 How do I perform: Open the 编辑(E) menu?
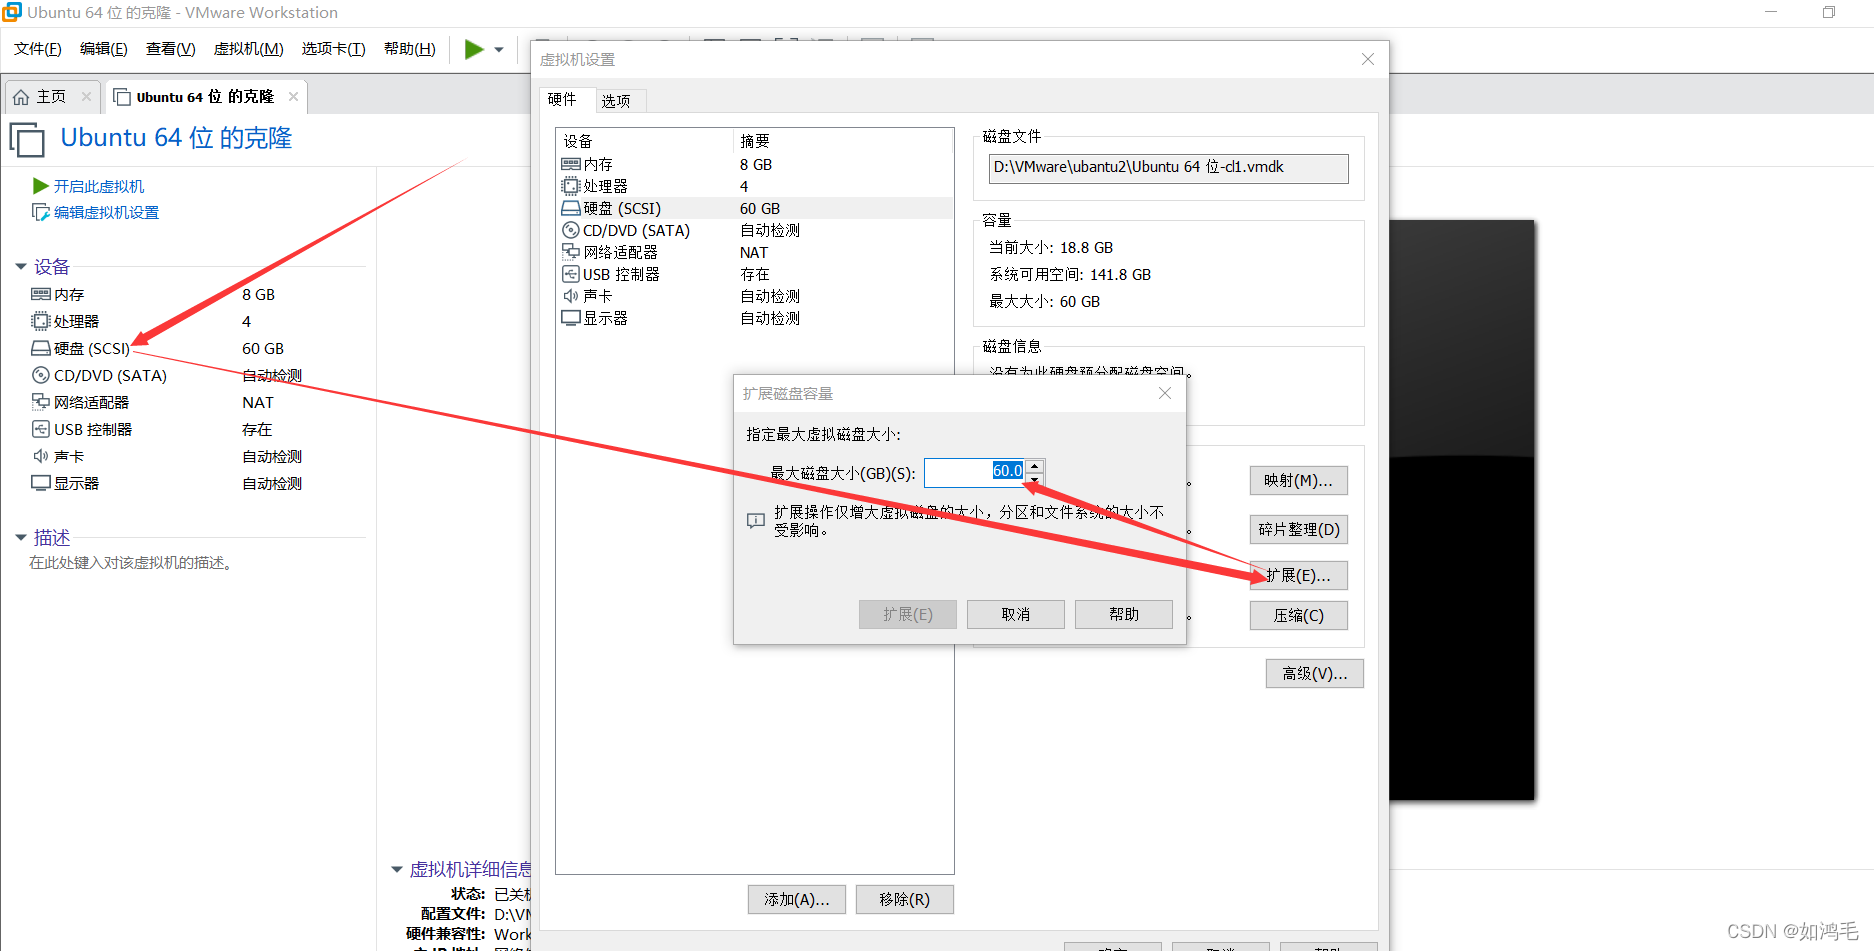click(104, 49)
